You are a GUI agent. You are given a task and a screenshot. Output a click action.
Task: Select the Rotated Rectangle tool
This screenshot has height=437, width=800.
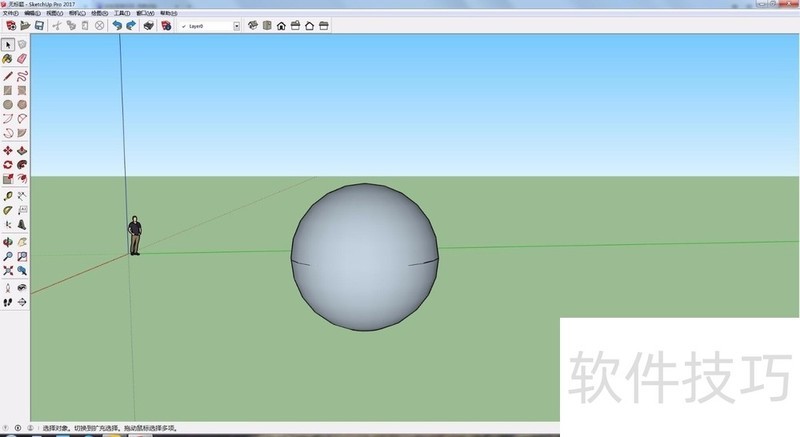pos(22,91)
